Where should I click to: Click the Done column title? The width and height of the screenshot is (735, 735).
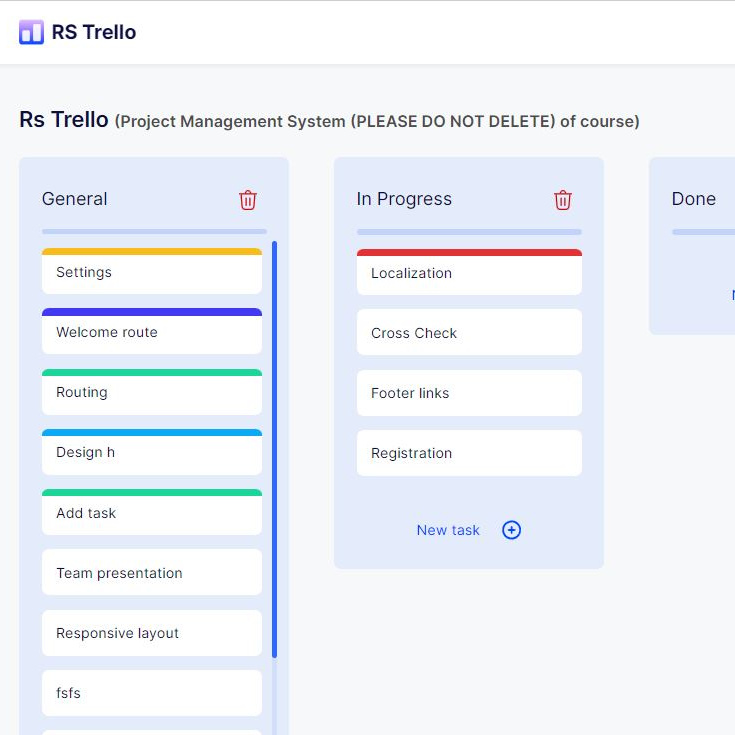coord(694,199)
